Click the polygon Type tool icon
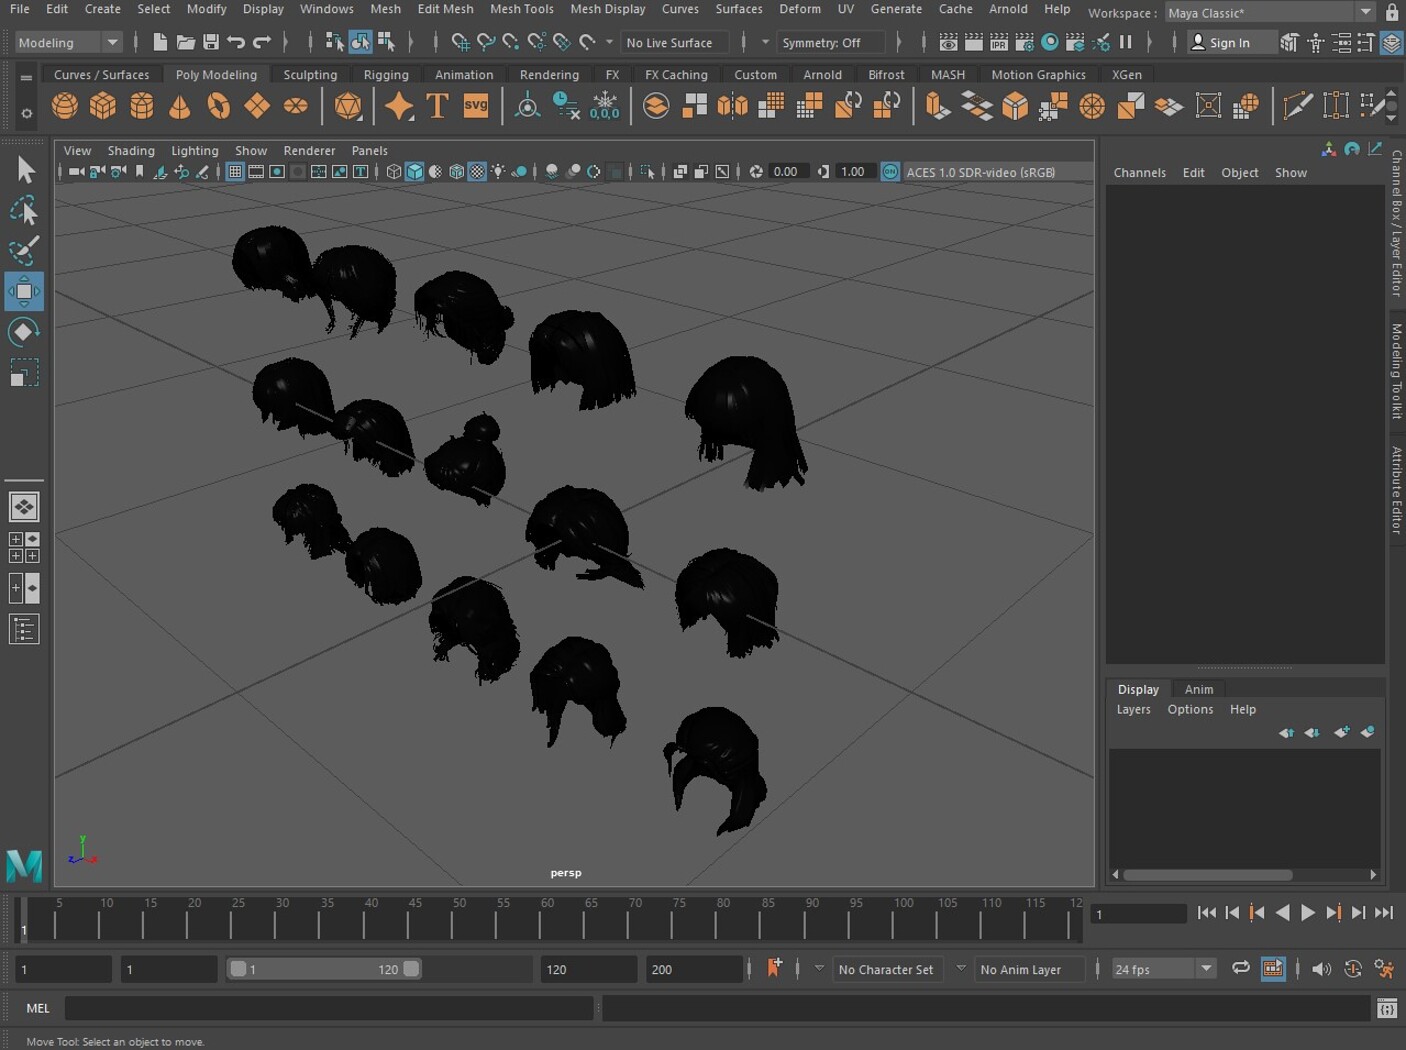This screenshot has width=1406, height=1050. 437,106
